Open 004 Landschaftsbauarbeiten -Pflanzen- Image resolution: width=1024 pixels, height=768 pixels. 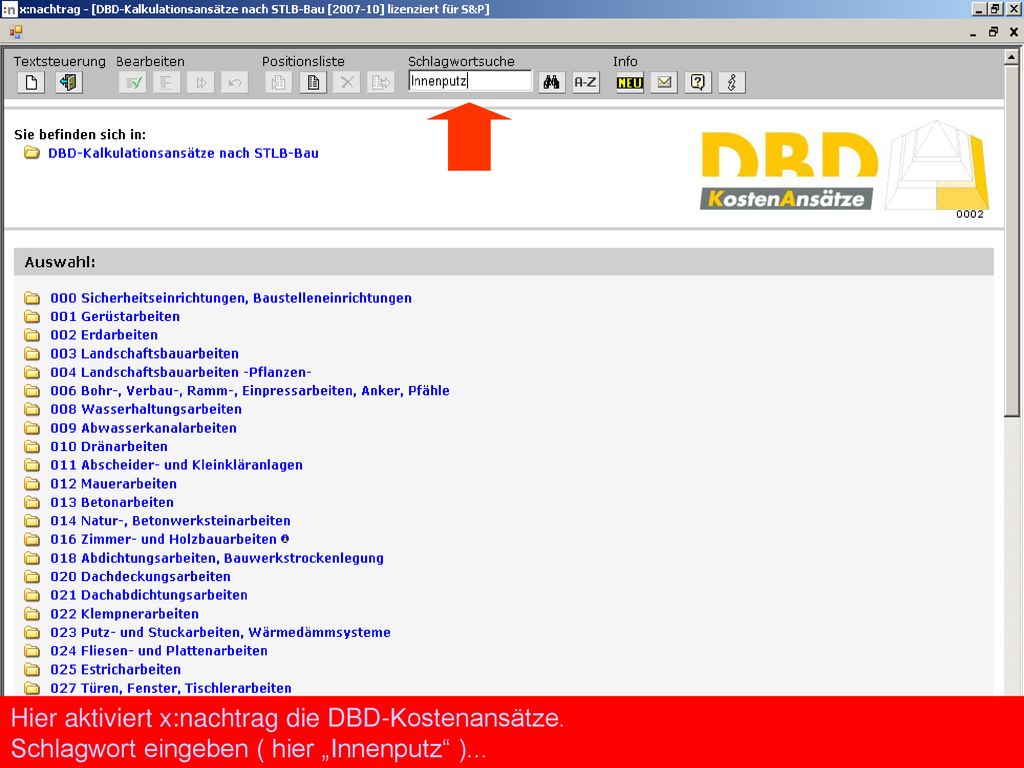pyautogui.click(x=181, y=372)
